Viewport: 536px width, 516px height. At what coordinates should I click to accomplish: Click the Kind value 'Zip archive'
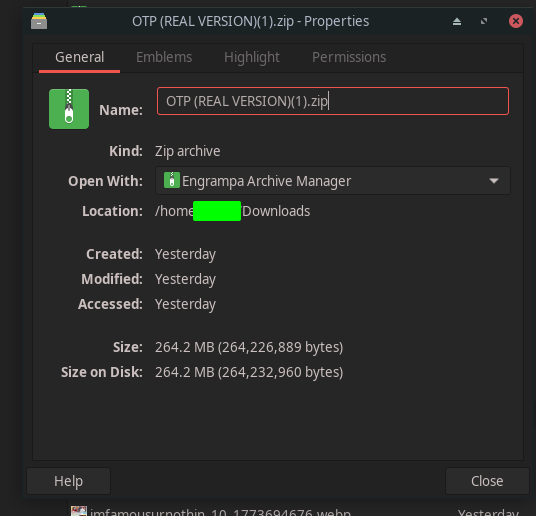(188, 151)
